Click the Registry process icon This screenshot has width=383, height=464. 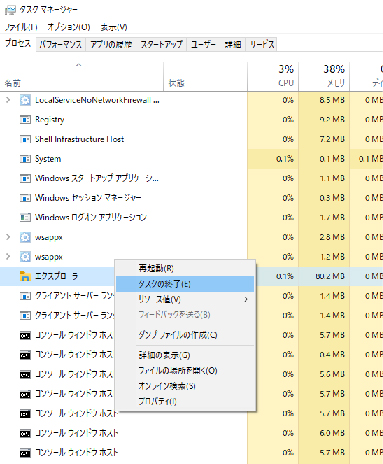(25, 119)
